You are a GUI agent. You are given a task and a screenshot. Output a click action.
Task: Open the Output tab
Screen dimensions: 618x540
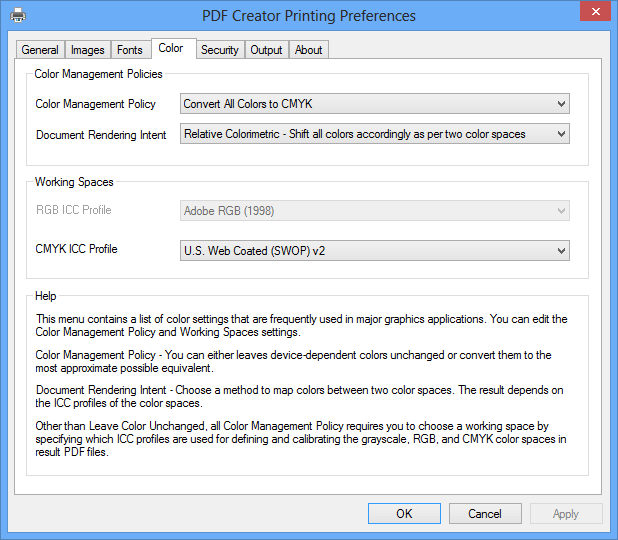pyautogui.click(x=266, y=50)
